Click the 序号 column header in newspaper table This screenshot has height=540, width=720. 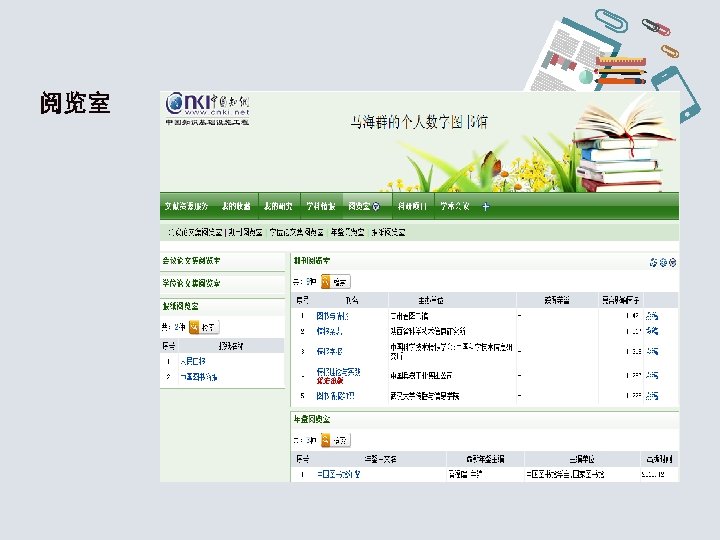coord(168,346)
